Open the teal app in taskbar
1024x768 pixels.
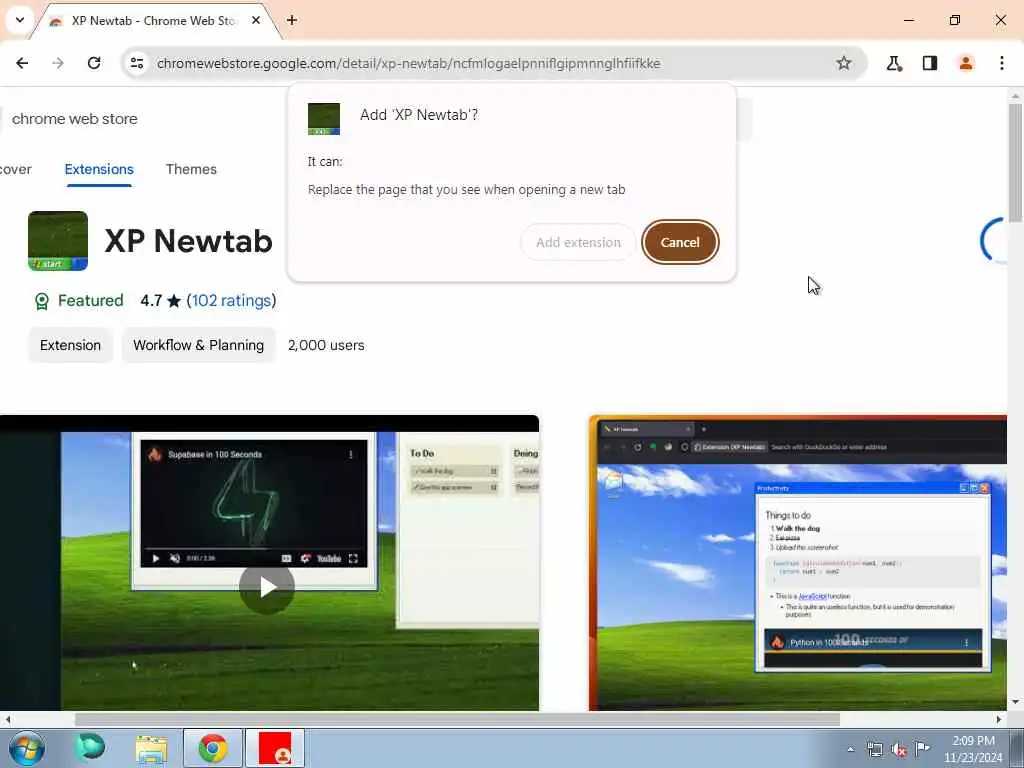(90, 748)
